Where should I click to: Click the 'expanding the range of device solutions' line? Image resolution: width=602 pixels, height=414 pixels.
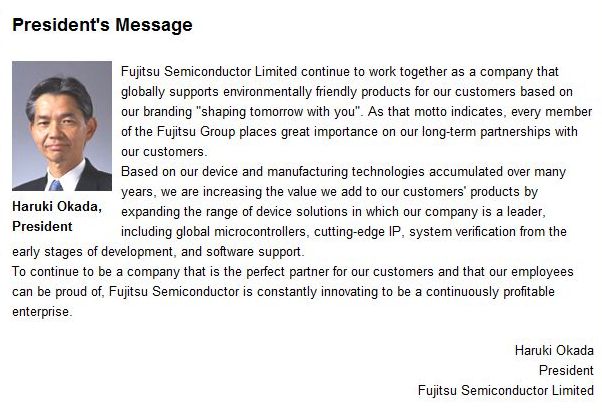[333, 212]
